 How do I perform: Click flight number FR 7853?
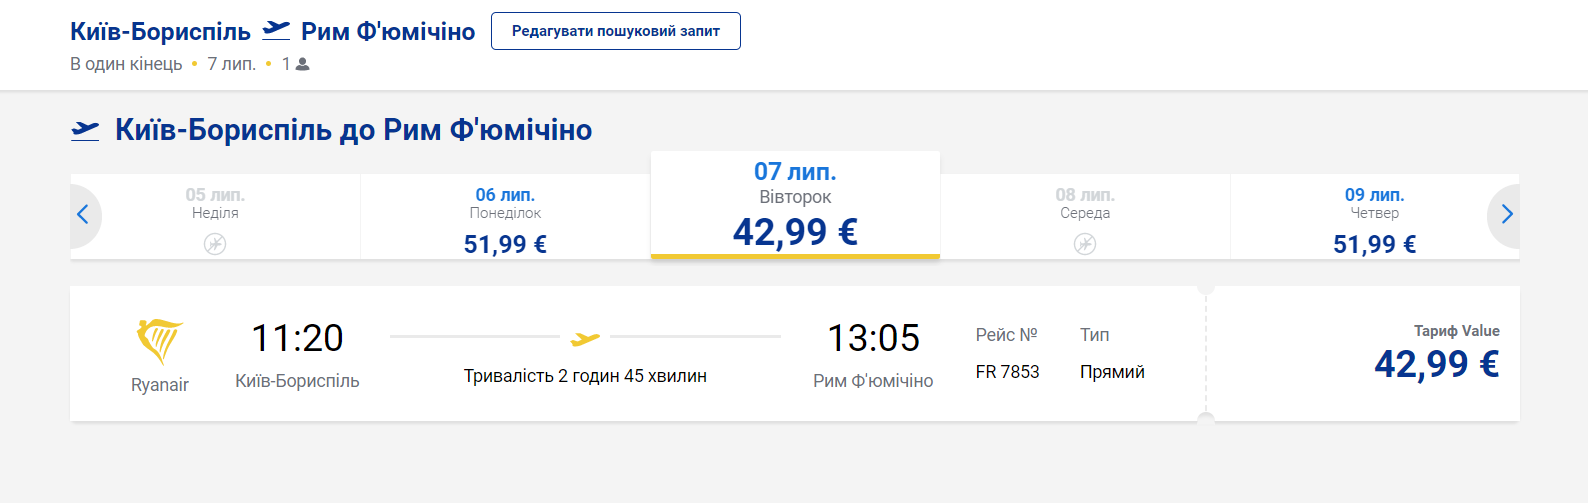coord(1007,372)
